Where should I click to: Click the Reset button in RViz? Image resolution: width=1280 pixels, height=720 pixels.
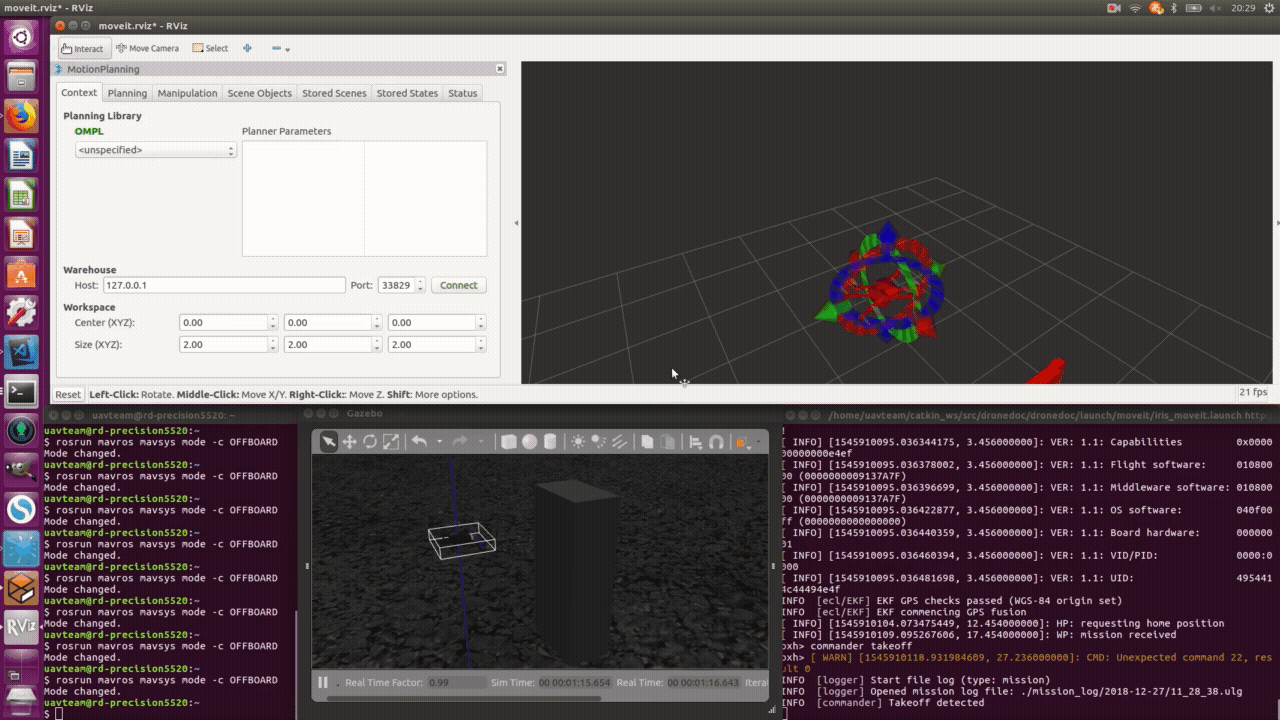click(68, 394)
